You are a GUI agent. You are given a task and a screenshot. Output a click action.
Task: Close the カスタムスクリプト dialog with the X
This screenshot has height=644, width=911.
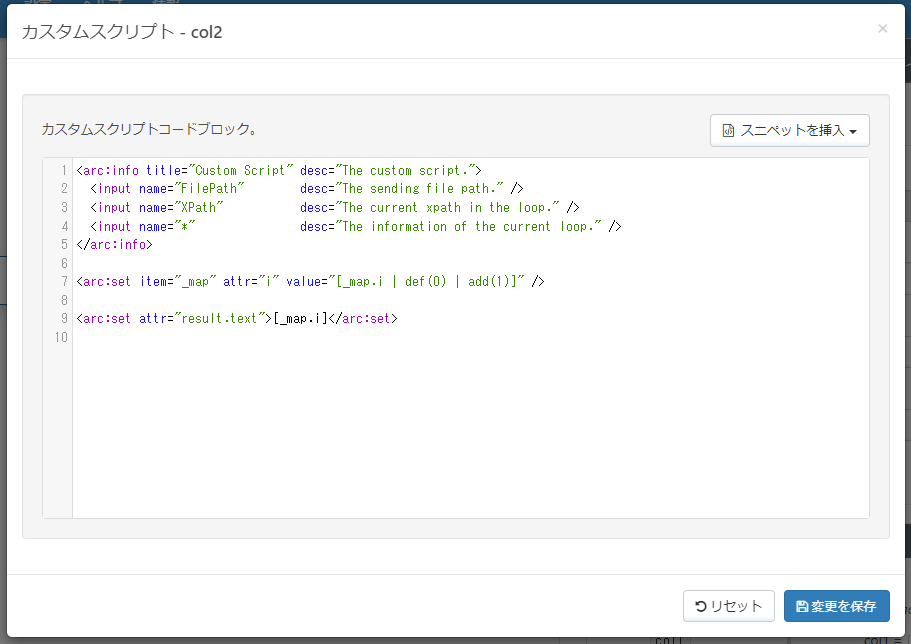882,29
